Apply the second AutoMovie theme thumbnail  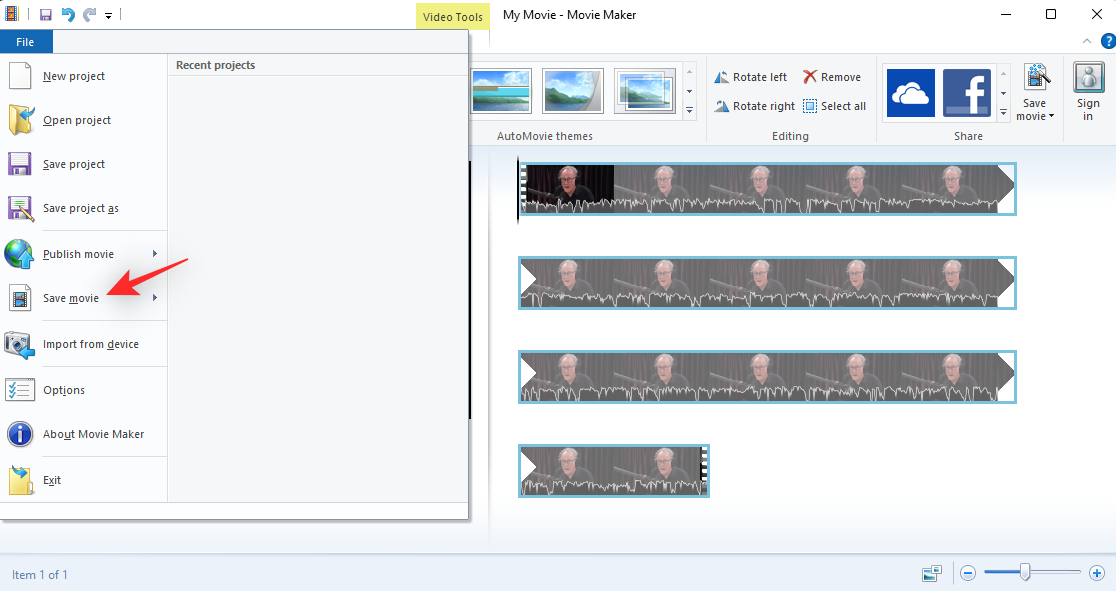pyautogui.click(x=573, y=91)
